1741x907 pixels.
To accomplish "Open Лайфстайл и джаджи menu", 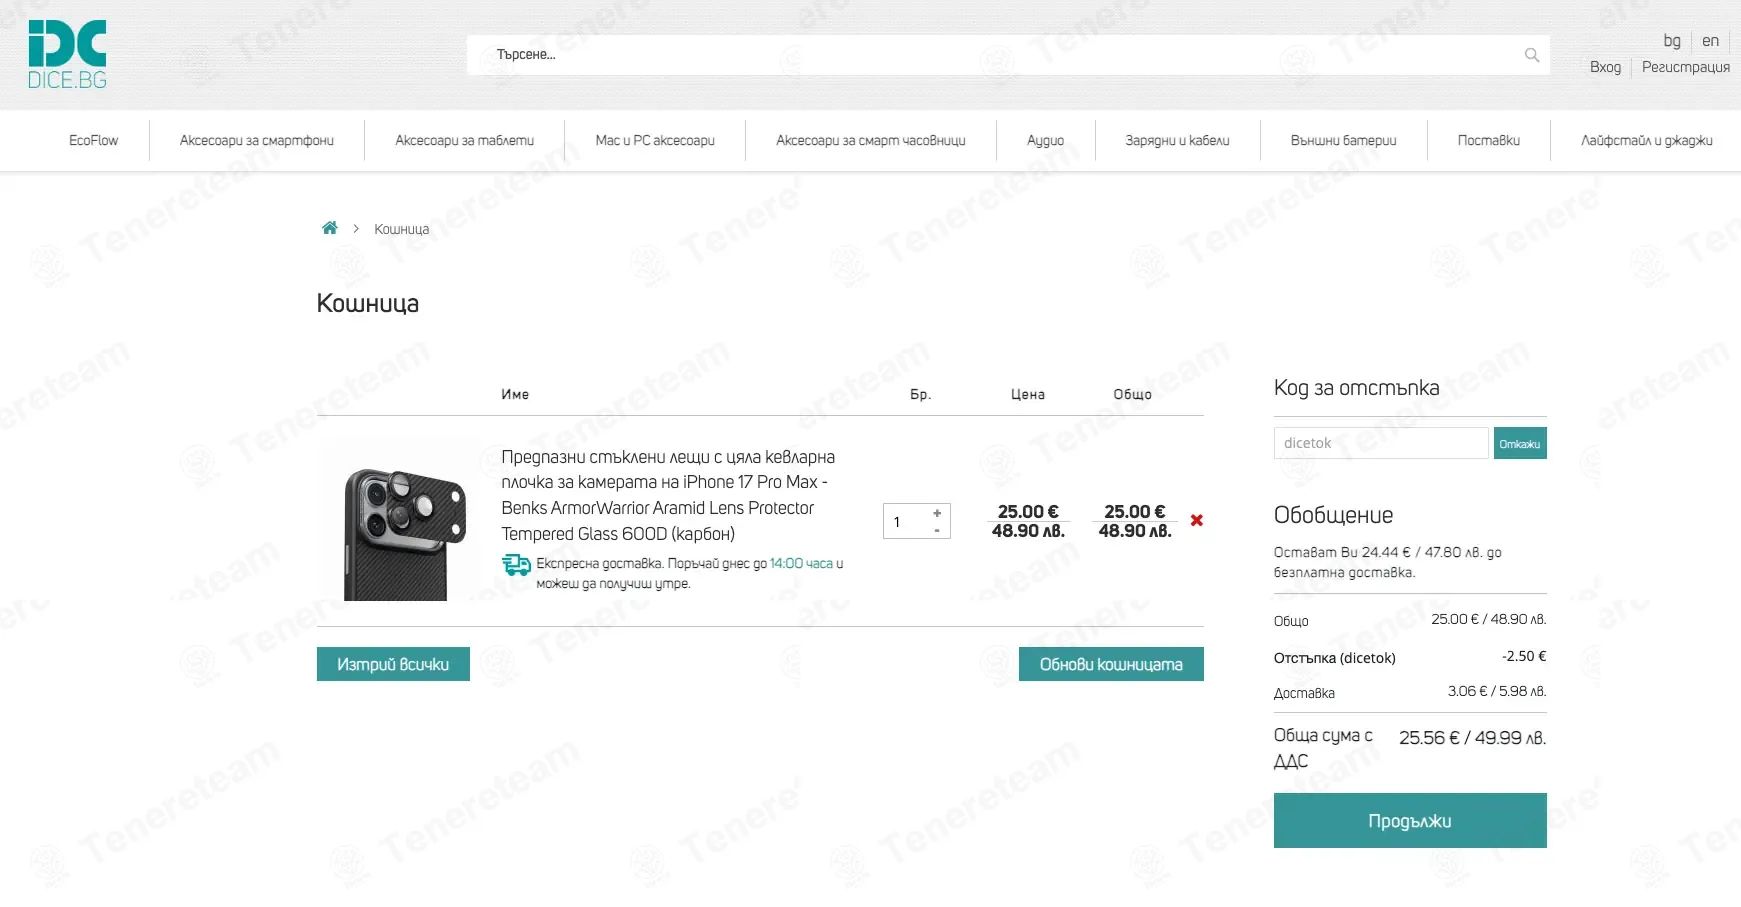I will (1646, 140).
